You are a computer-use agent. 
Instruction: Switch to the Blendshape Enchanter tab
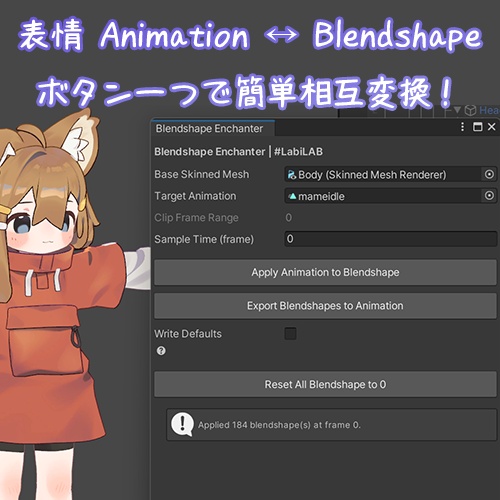point(213,128)
